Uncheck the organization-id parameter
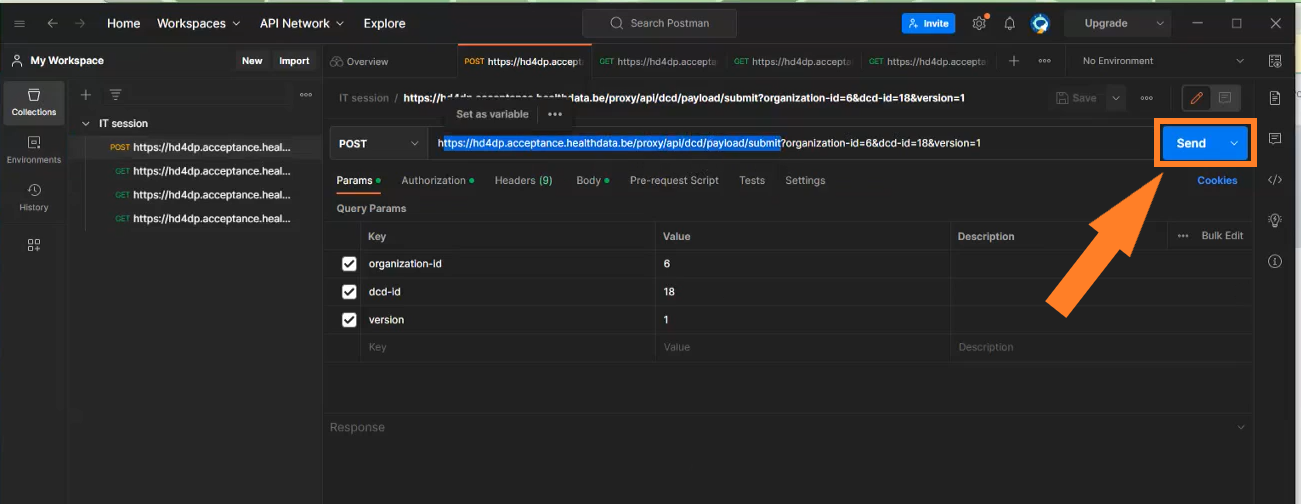This screenshot has width=1301, height=504. [x=349, y=264]
